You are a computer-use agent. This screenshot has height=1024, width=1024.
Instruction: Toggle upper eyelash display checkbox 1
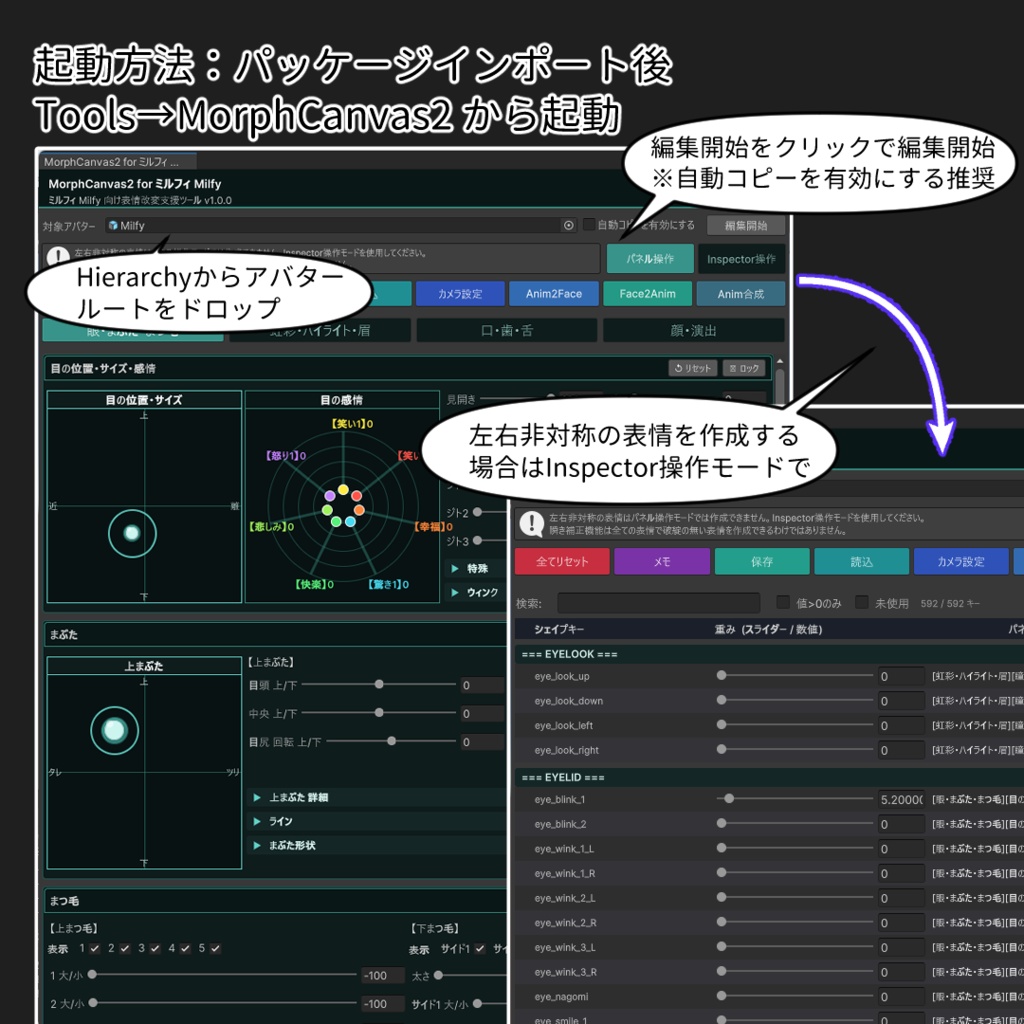click(x=95, y=948)
